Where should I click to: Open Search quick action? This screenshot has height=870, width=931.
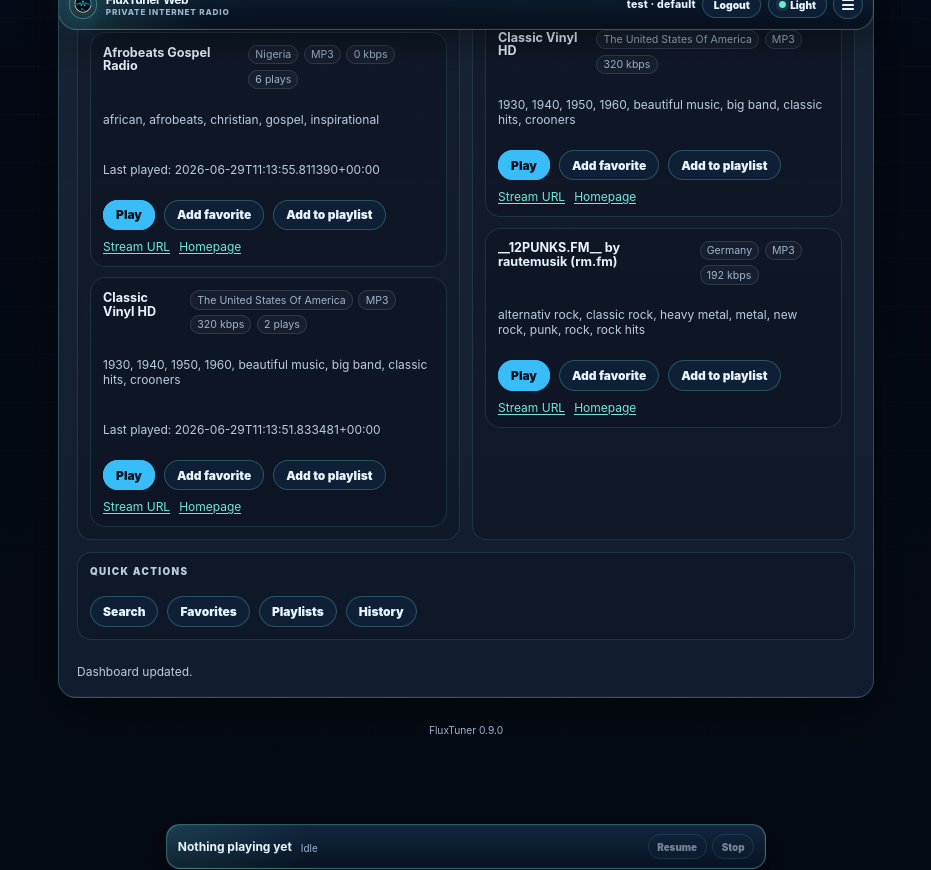click(x=124, y=612)
